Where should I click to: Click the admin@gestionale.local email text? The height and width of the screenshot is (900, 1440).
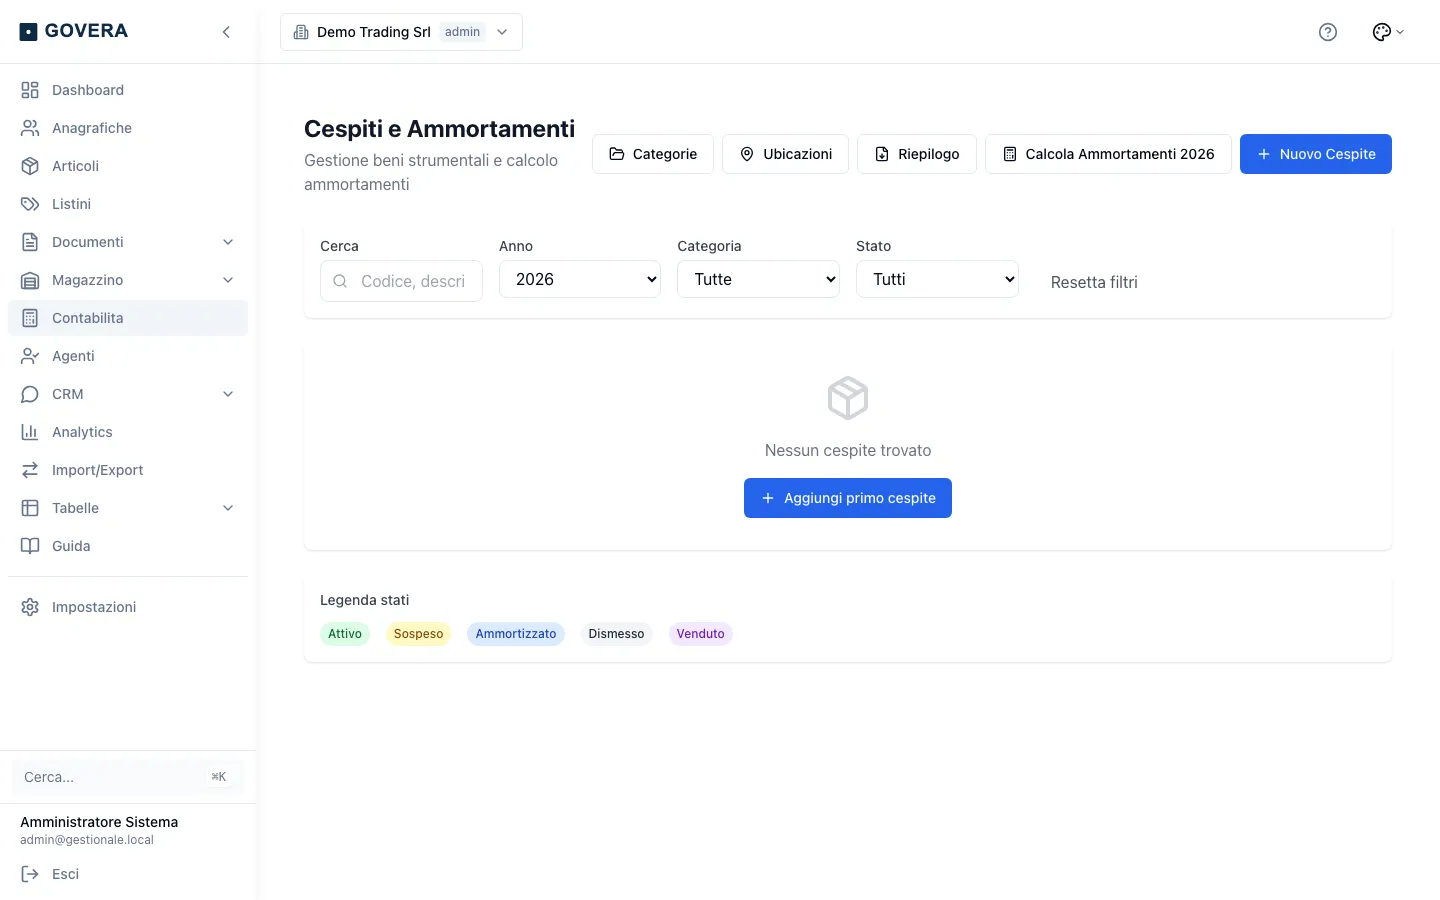coord(87,840)
